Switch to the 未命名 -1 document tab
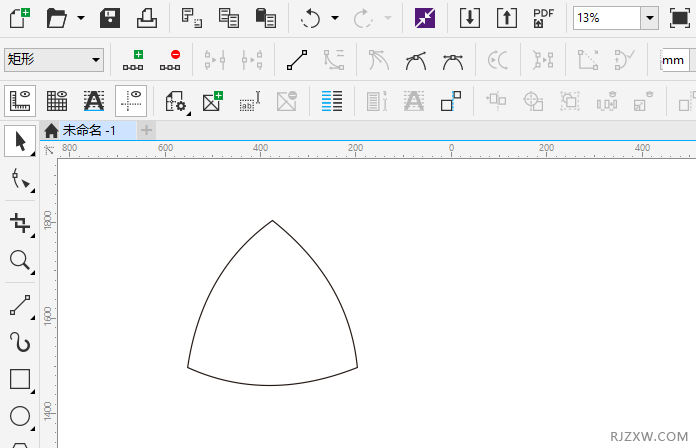Viewport: 696px width, 448px height. pos(89,131)
